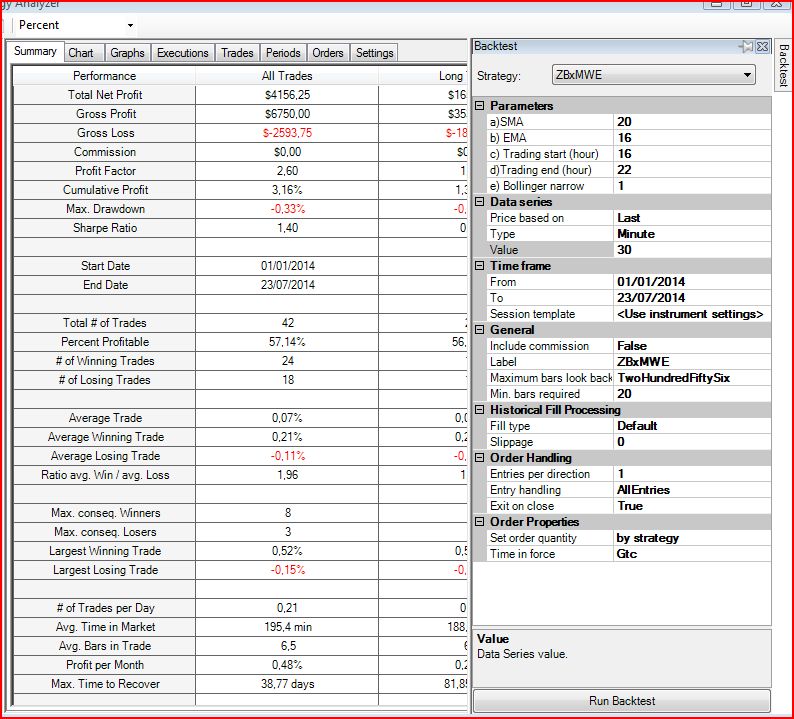Select Exit on close True field

[x=692, y=506]
